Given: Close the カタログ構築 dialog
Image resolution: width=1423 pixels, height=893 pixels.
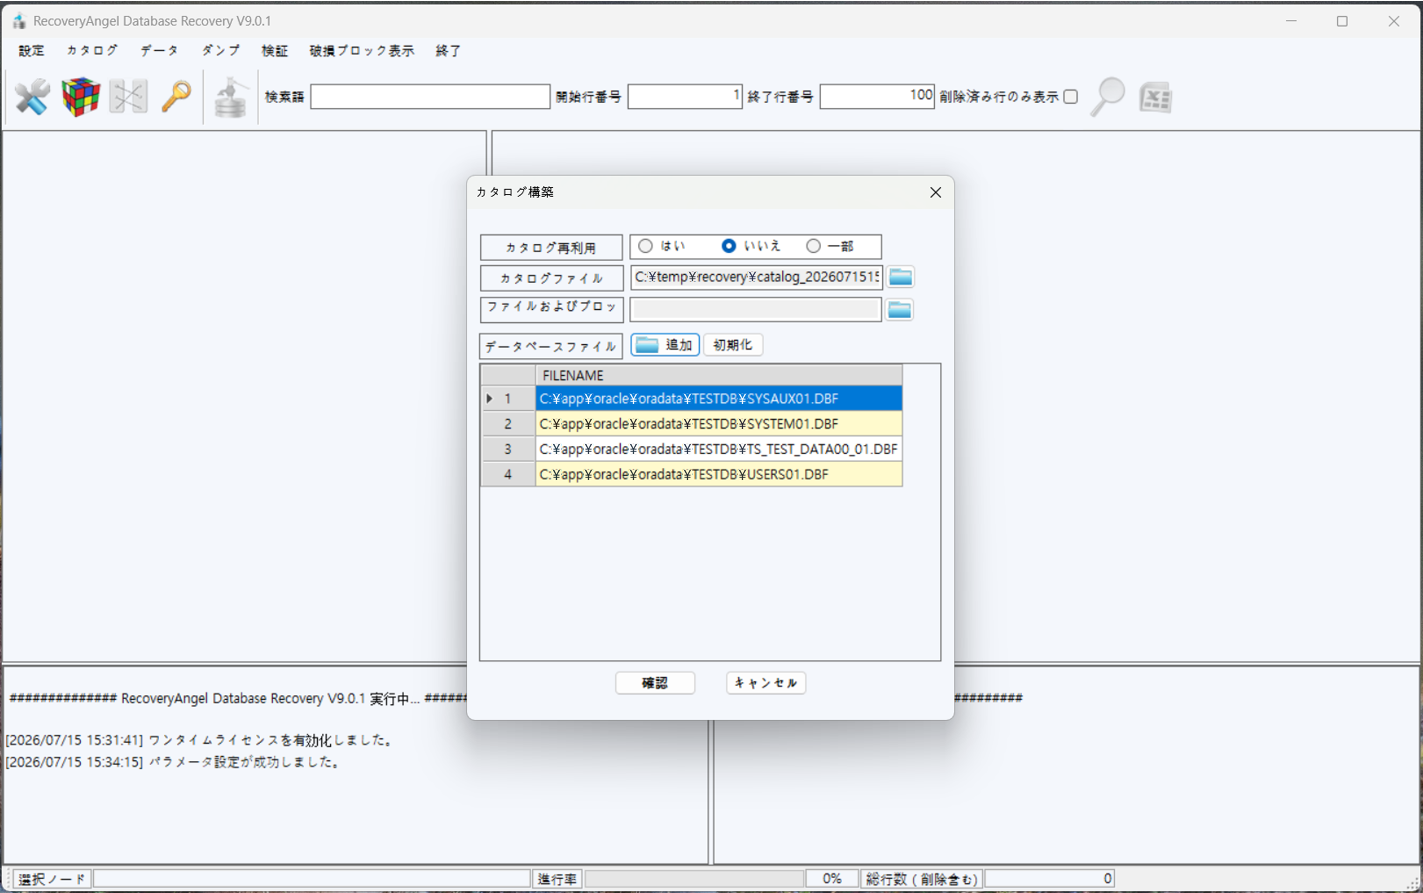Looking at the screenshot, I should coord(935,192).
